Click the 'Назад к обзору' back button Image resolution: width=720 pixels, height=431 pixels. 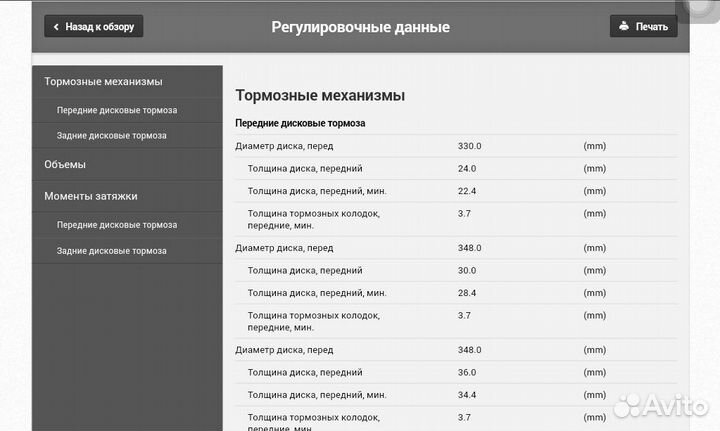pos(94,26)
